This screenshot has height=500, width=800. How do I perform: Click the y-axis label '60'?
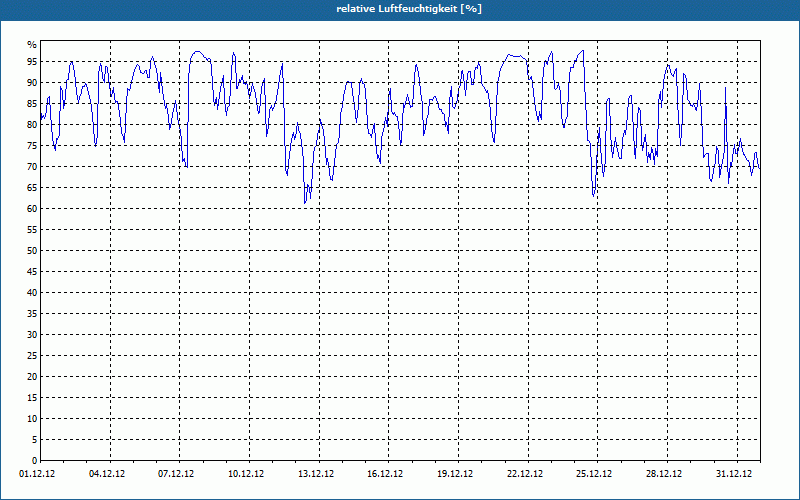click(x=32, y=209)
